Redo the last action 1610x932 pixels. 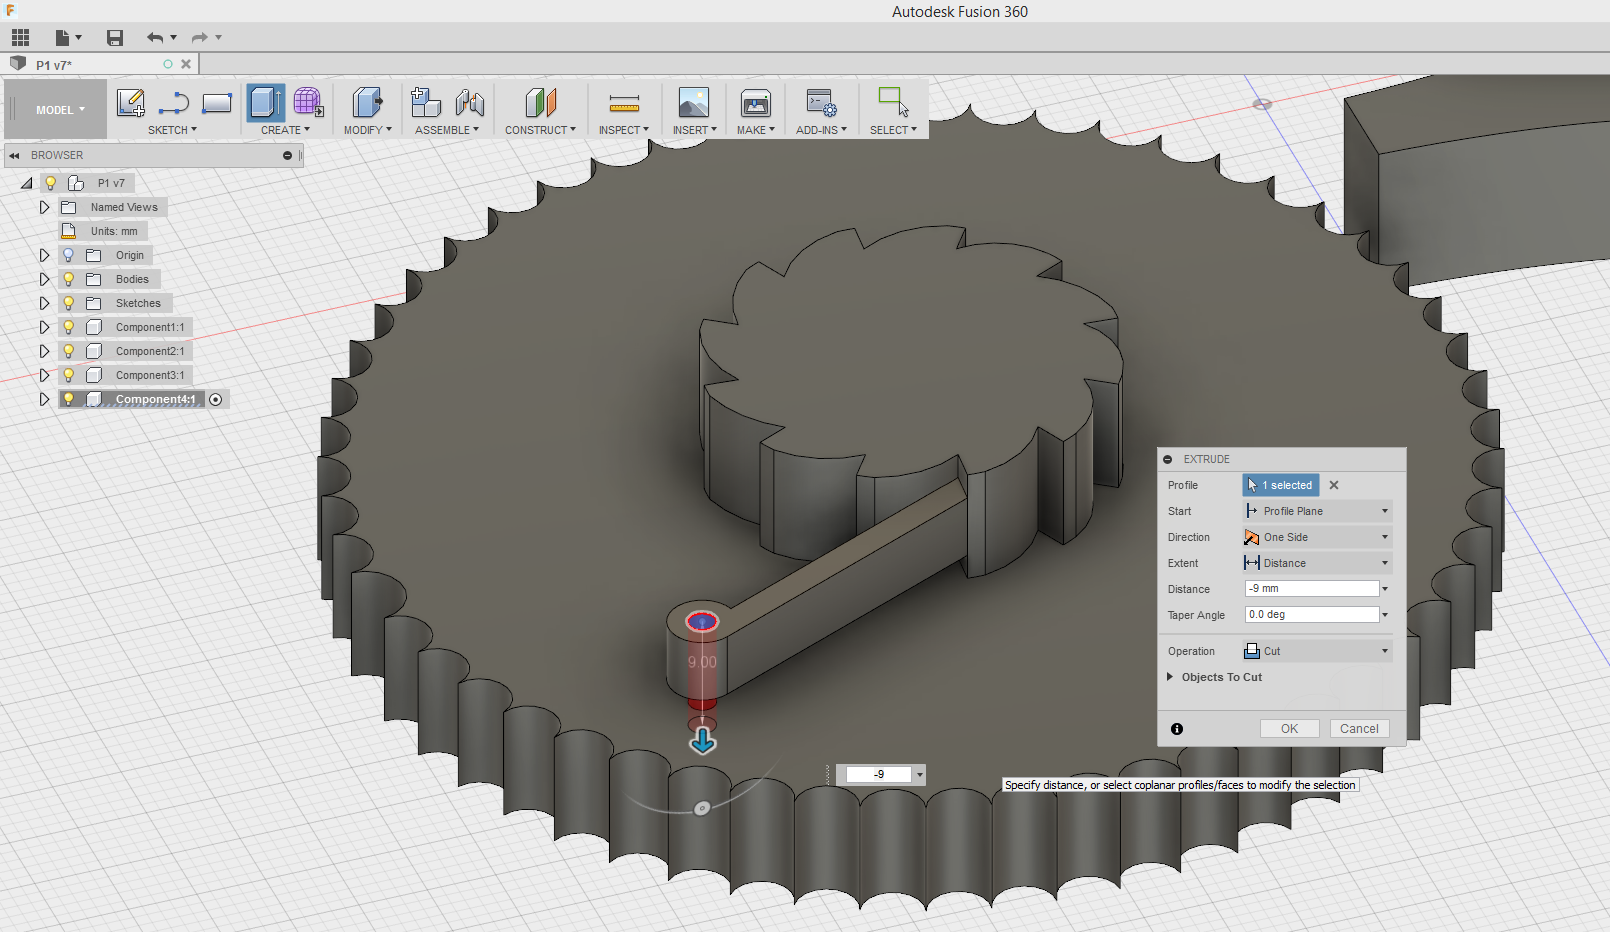click(x=200, y=38)
